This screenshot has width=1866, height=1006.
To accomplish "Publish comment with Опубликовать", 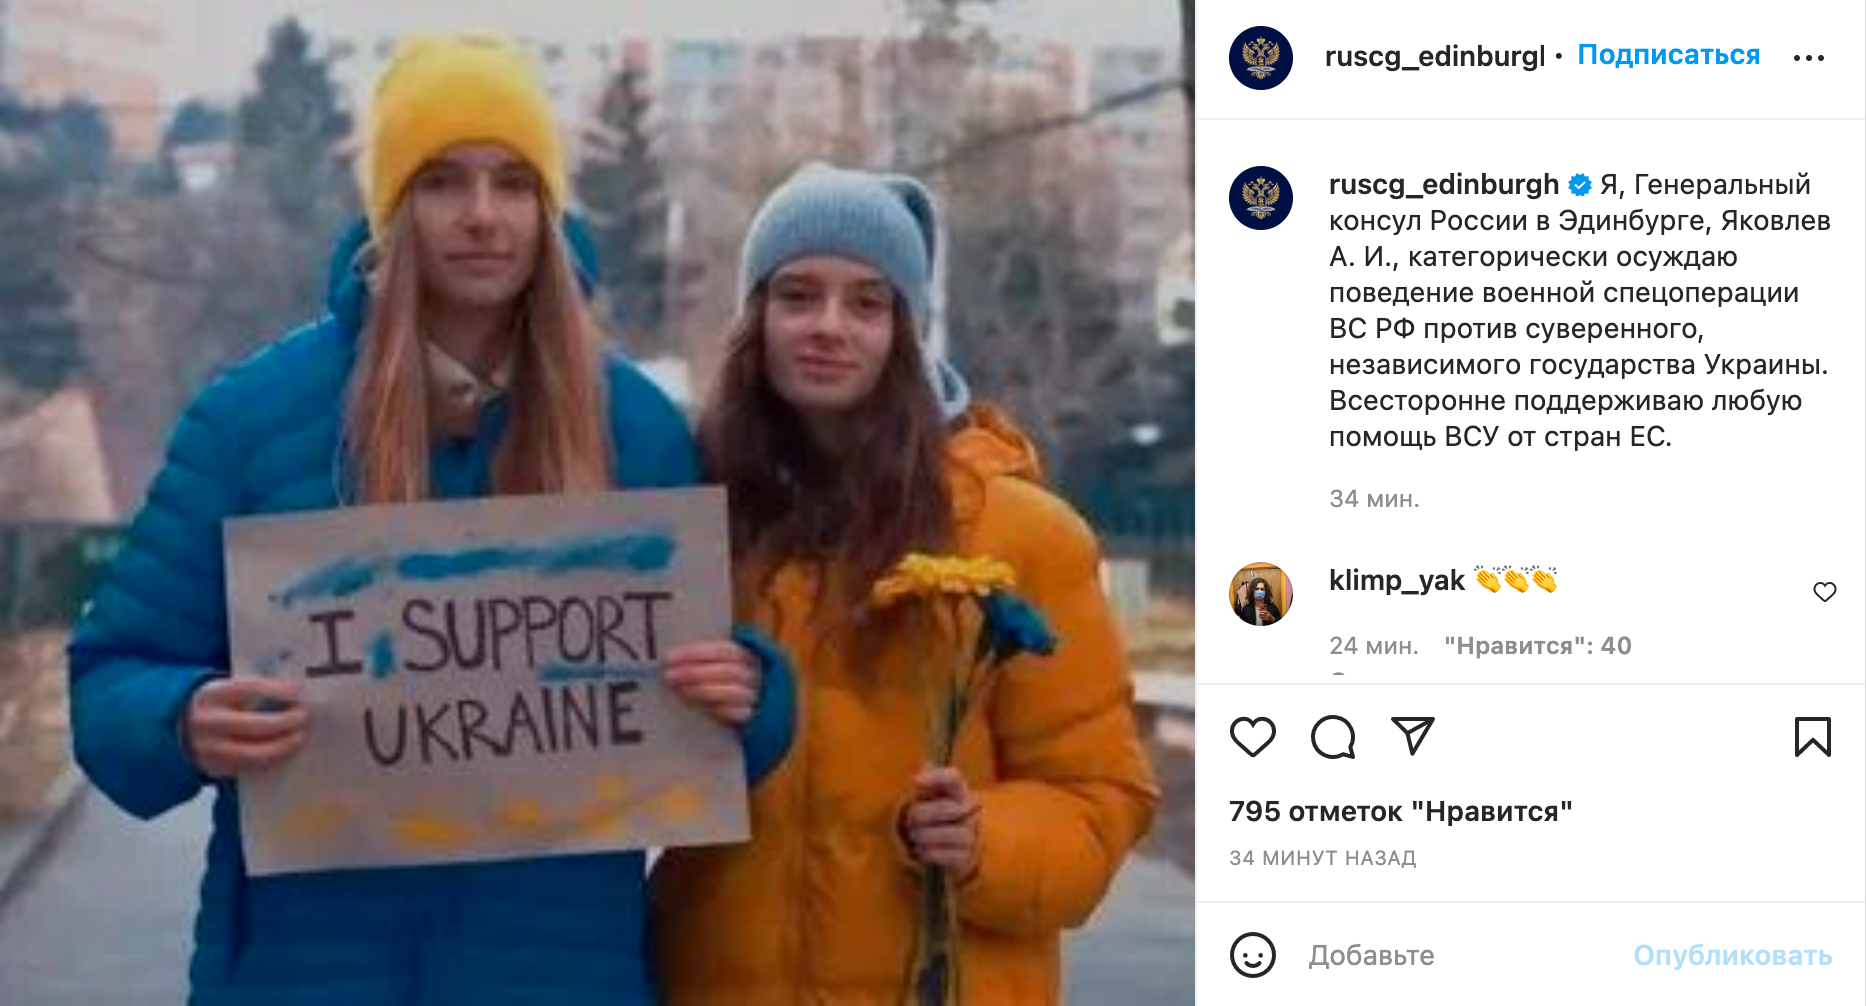I will pyautogui.click(x=1733, y=956).
